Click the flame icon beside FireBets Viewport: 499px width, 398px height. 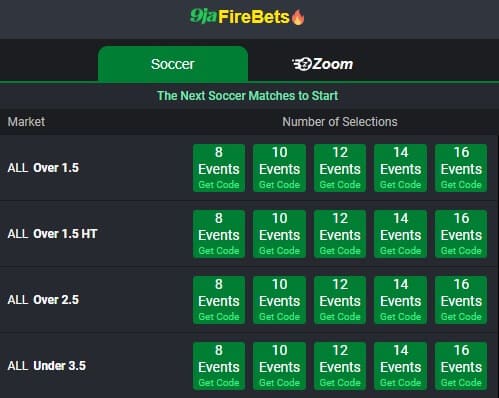pos(298,17)
